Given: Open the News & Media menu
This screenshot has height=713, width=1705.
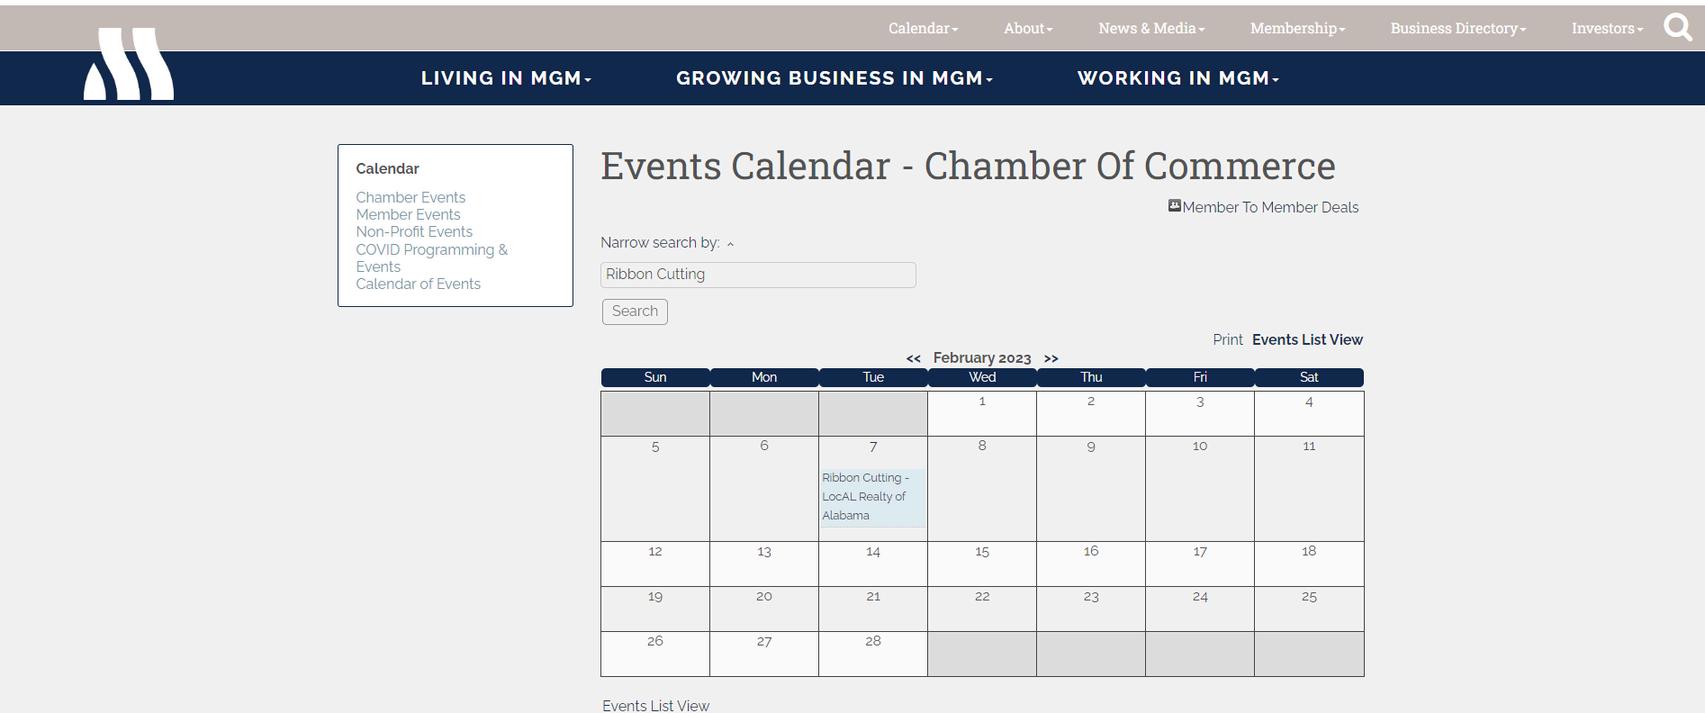Looking at the screenshot, I should pyautogui.click(x=1151, y=28).
